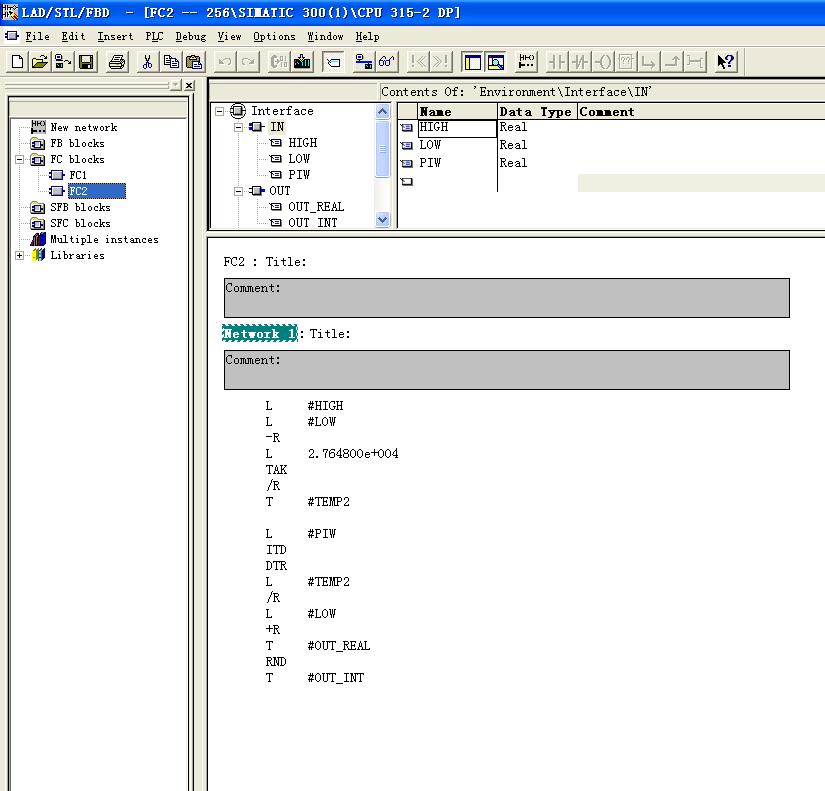This screenshot has height=791, width=825.
Task: Open the PLC menu
Action: pos(153,36)
